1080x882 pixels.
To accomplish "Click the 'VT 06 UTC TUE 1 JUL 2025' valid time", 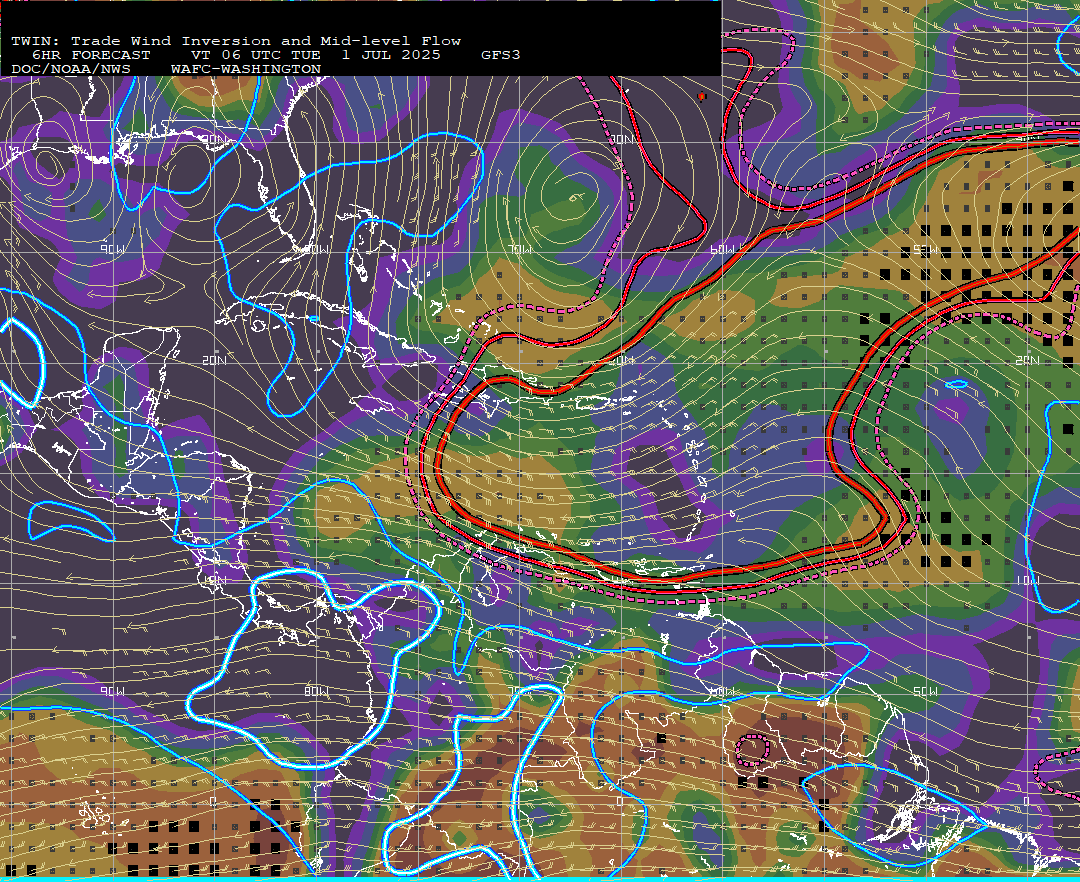I will click(x=316, y=55).
